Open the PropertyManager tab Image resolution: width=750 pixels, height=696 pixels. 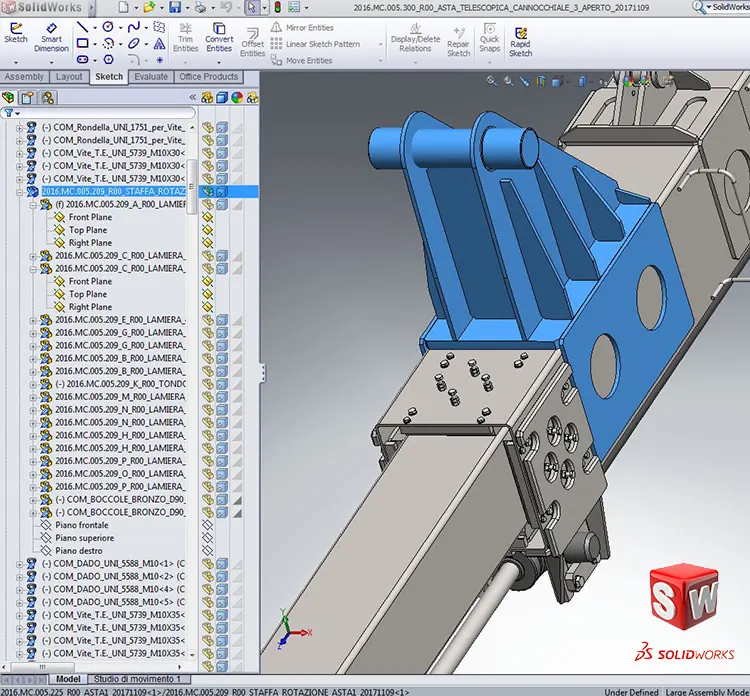pos(27,98)
